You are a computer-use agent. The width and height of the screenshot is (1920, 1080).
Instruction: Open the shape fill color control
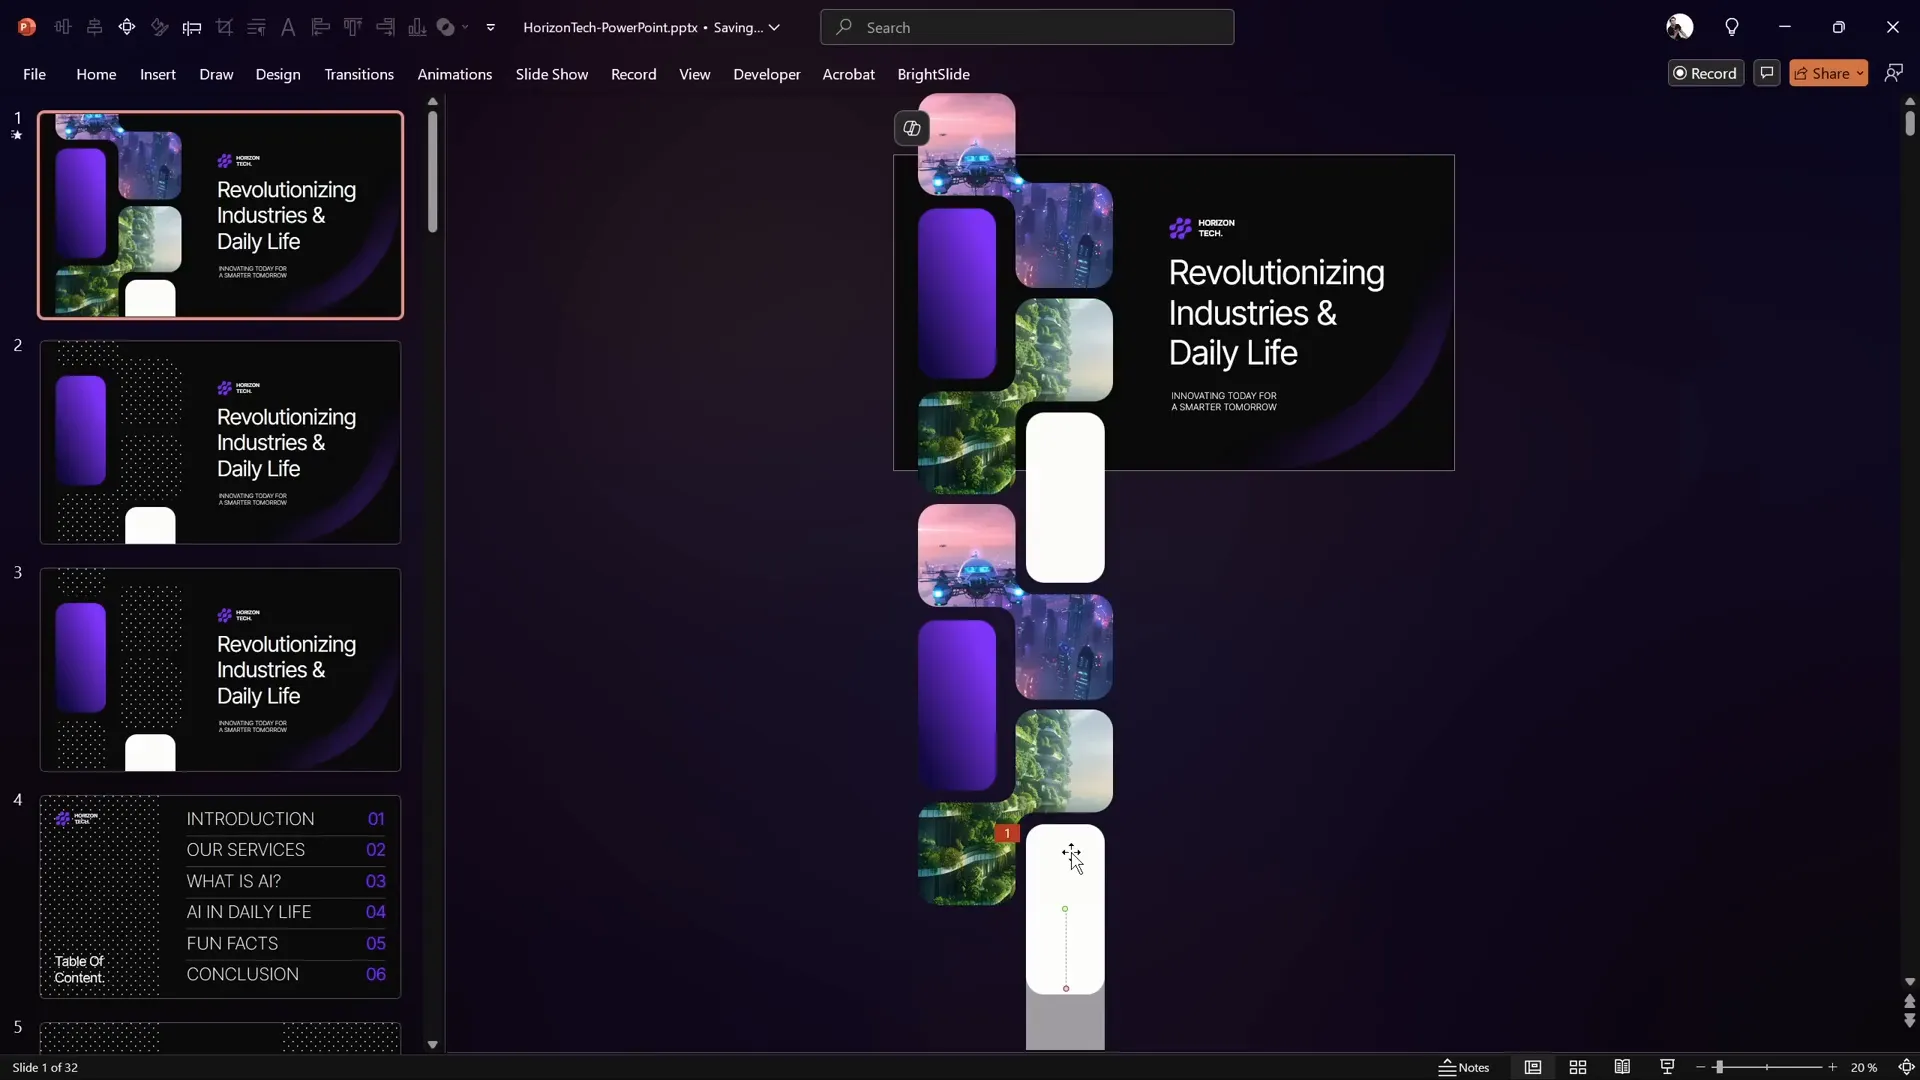447,27
